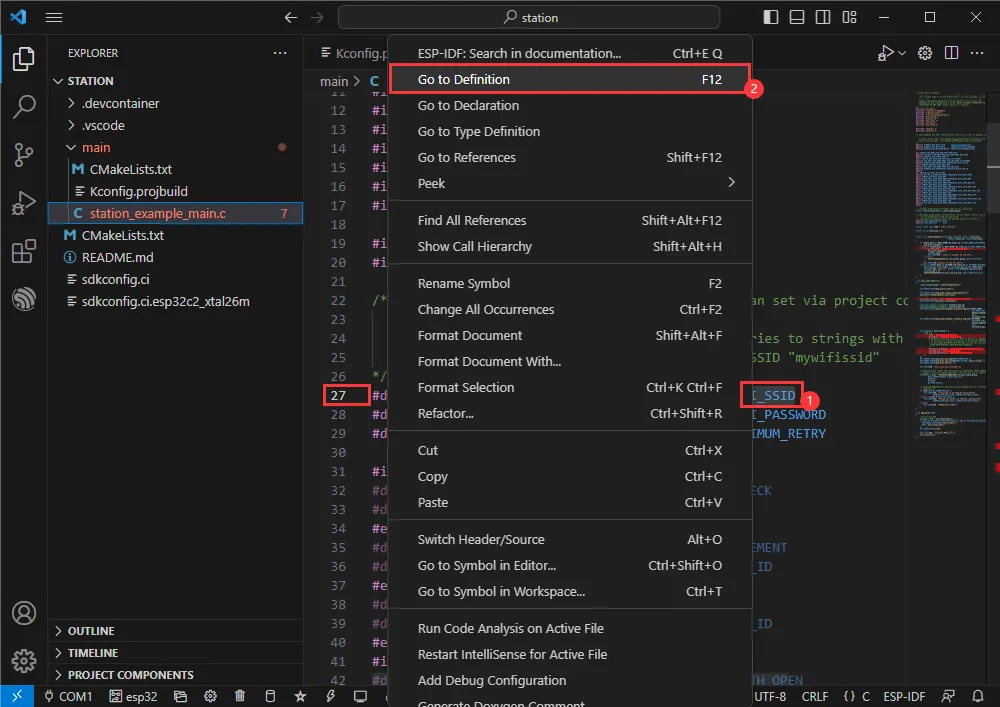Launch ESP-IDF monitor with the screen icon

coord(360,695)
